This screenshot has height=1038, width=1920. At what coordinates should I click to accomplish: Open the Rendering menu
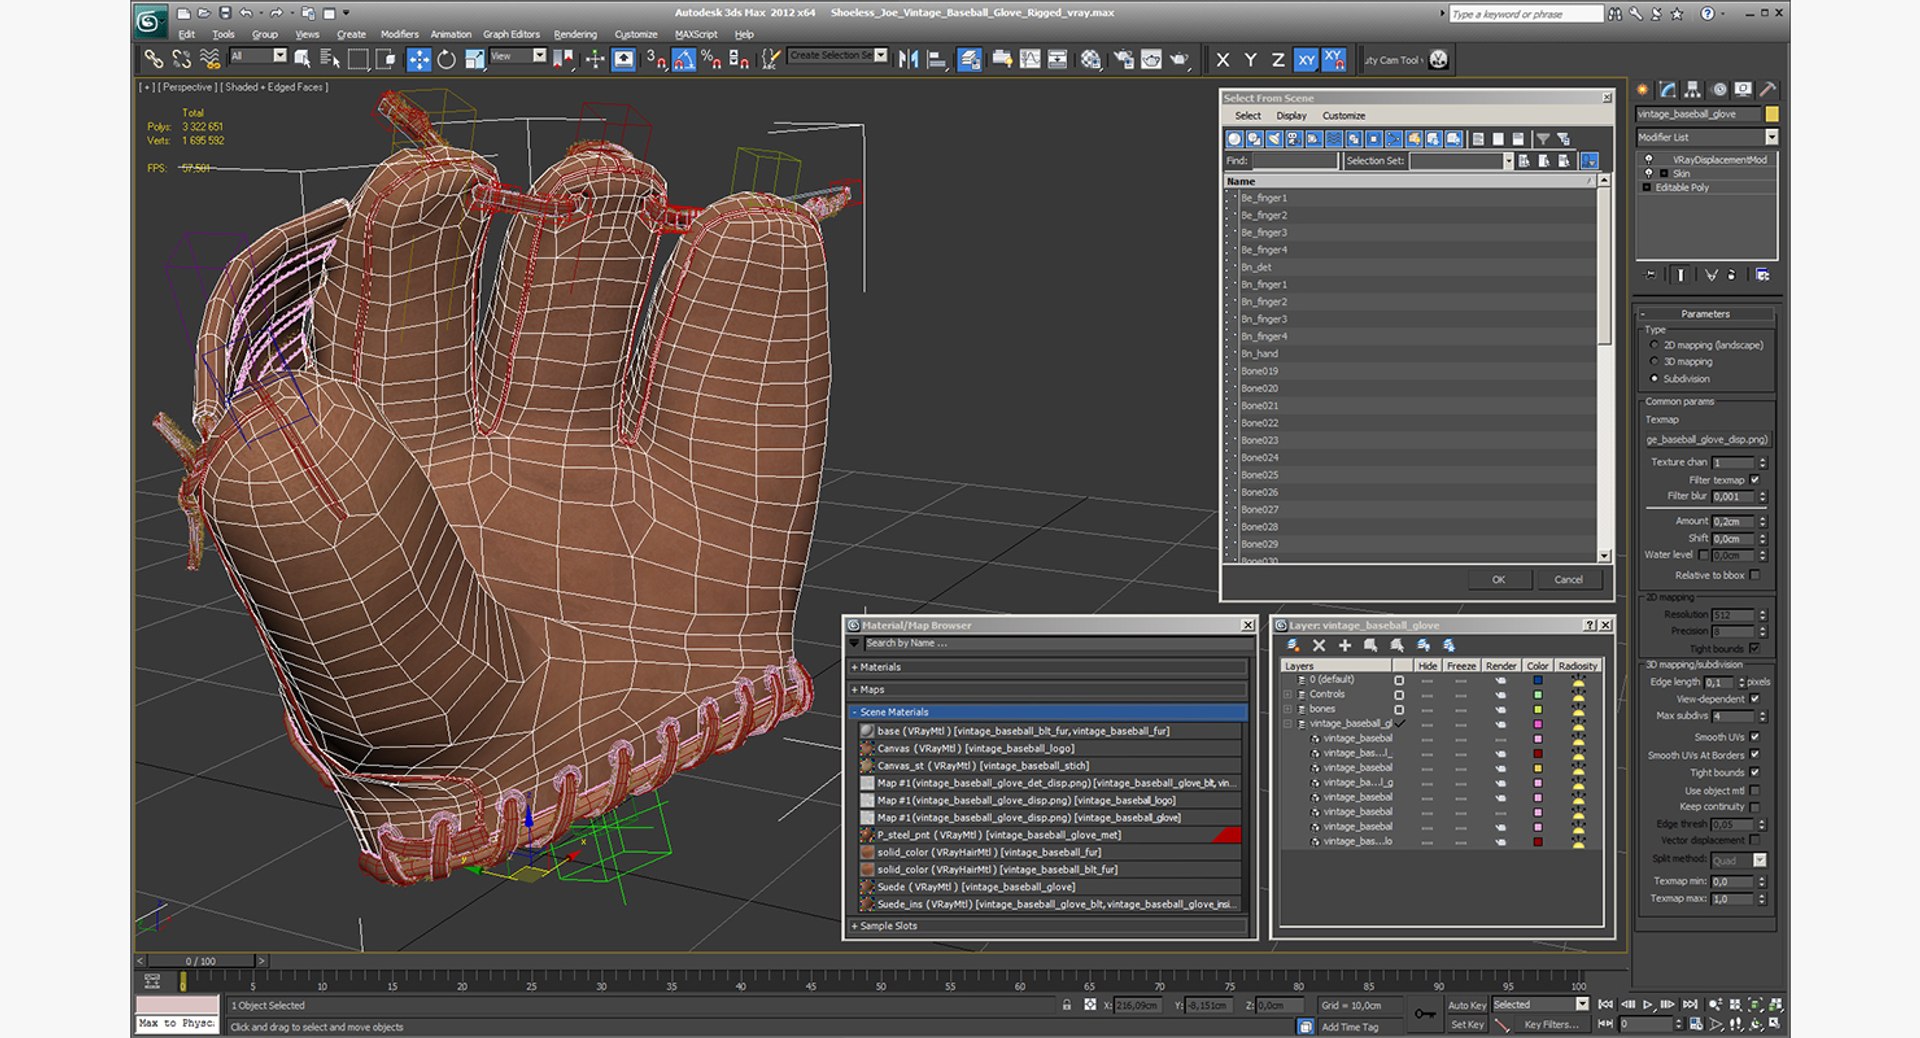click(x=575, y=34)
